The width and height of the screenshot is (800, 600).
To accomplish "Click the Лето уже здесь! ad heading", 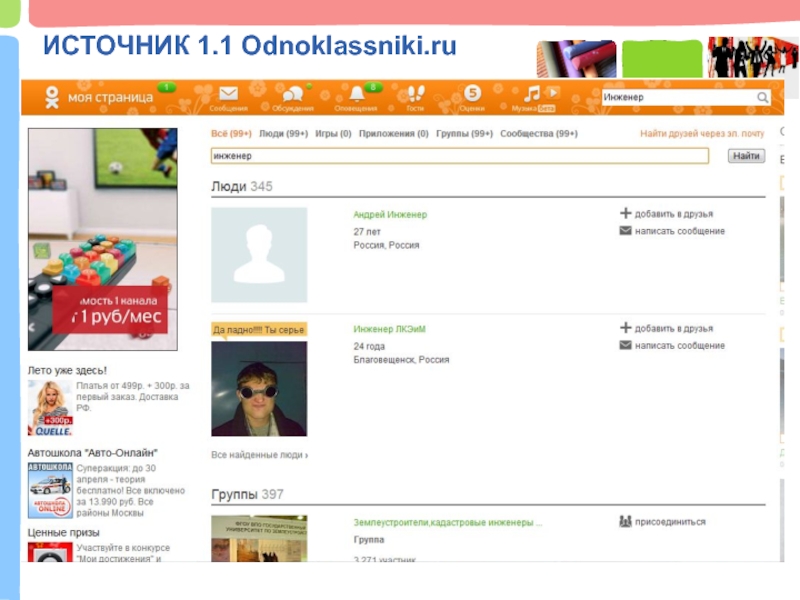I will 67,370.
